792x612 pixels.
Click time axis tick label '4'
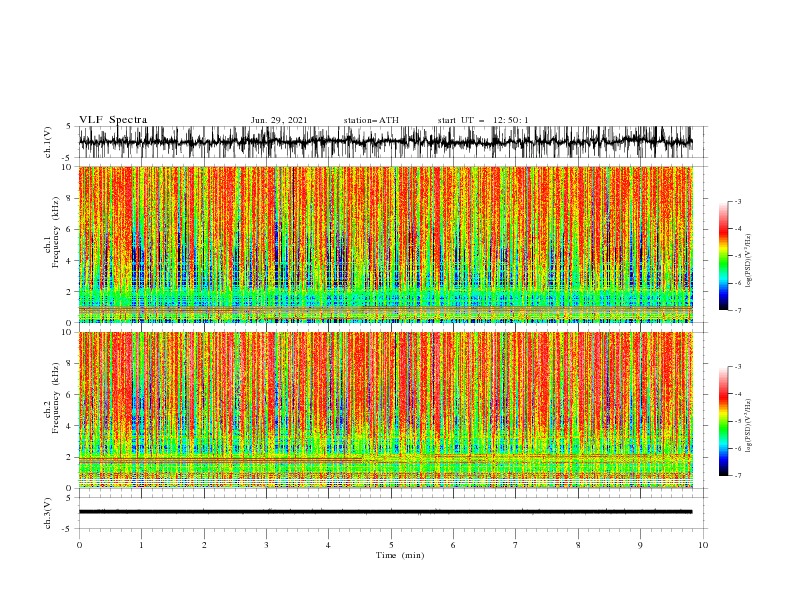coord(328,545)
